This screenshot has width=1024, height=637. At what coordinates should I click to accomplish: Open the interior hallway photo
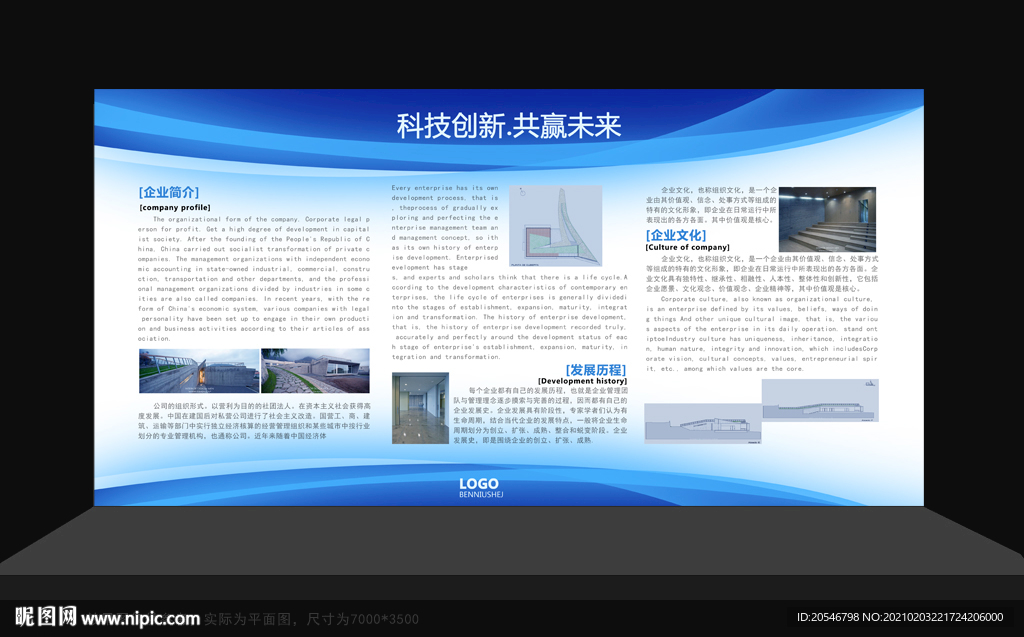point(420,408)
